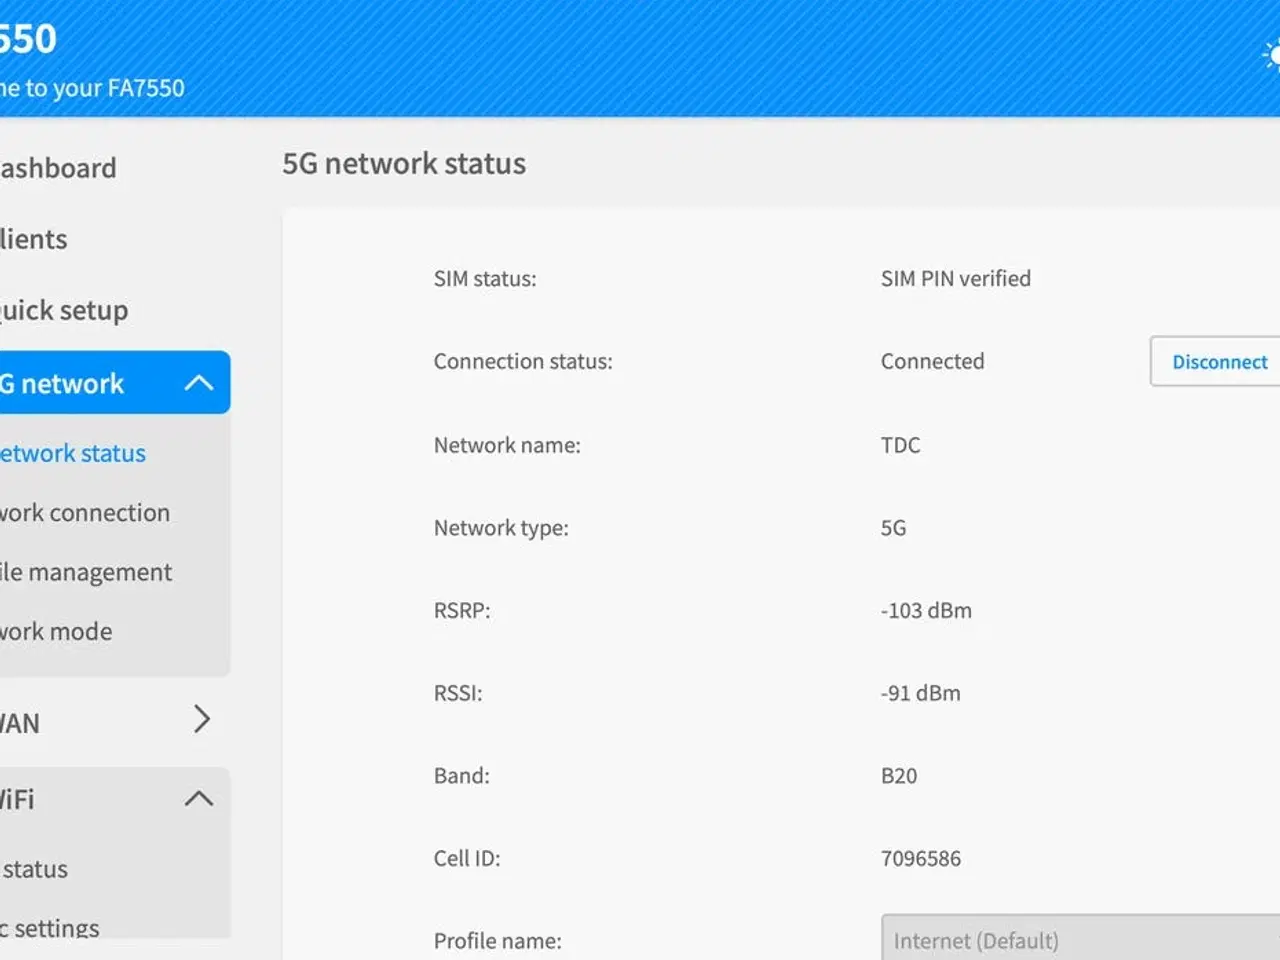Click the Welcome to your FA7550 banner text

93,88
